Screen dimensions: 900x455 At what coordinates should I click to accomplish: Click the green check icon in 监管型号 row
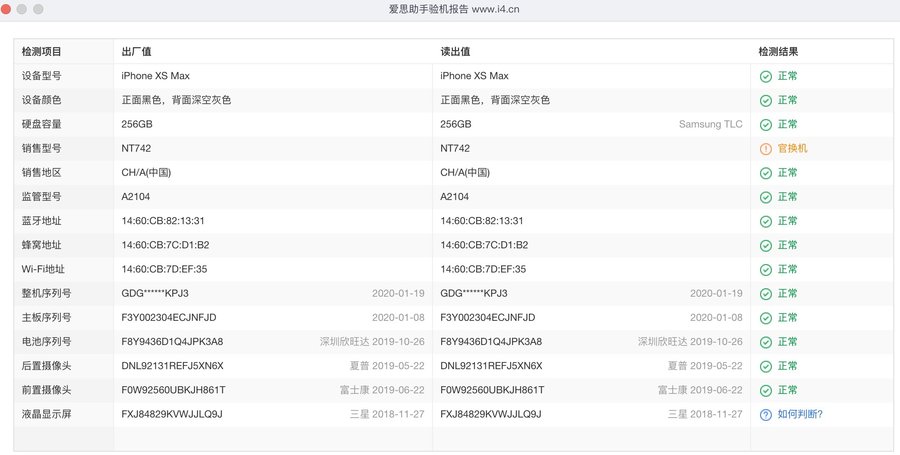766,197
